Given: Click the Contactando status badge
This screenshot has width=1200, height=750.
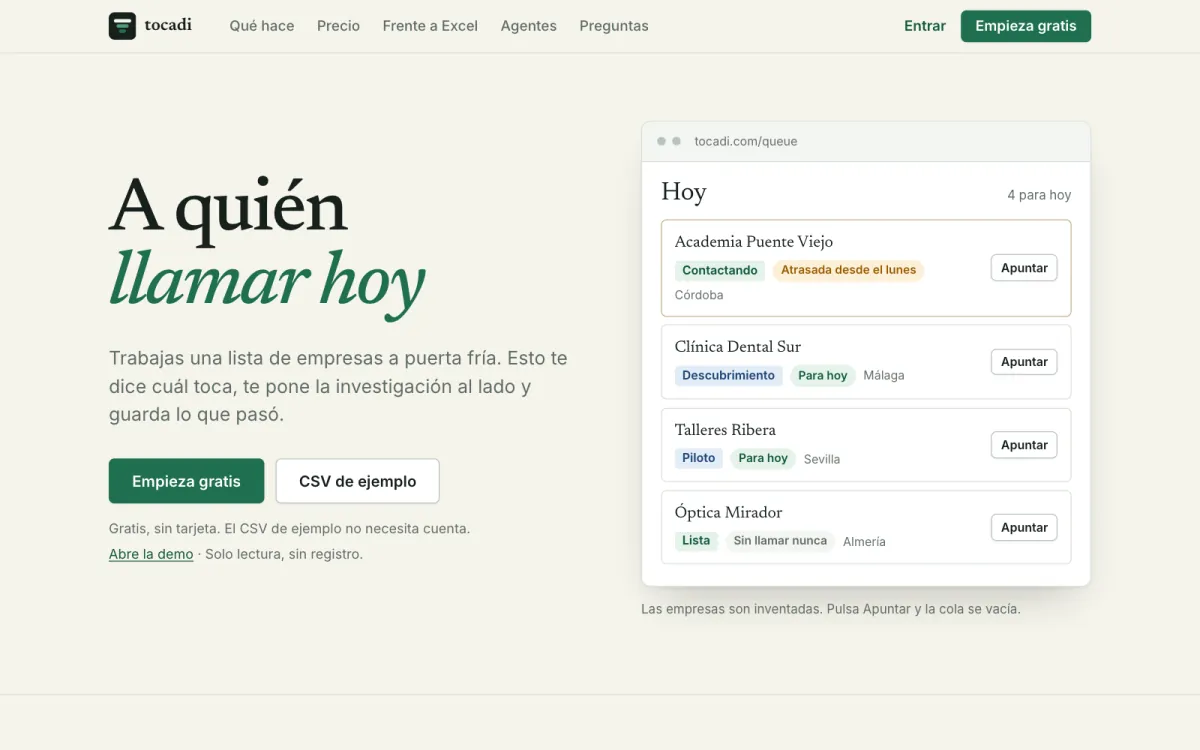Looking at the screenshot, I should (x=720, y=270).
